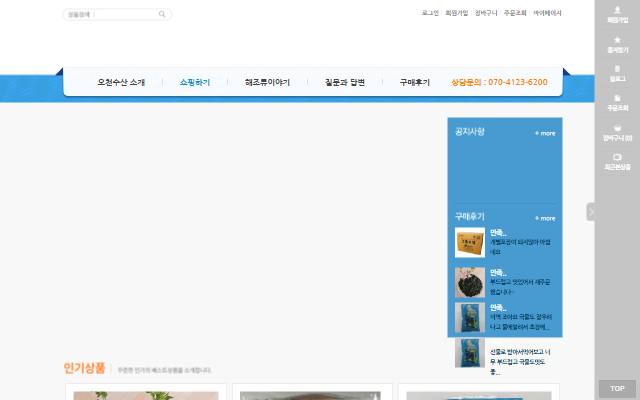Click more link beside 구매후기 panel

pos(545,218)
